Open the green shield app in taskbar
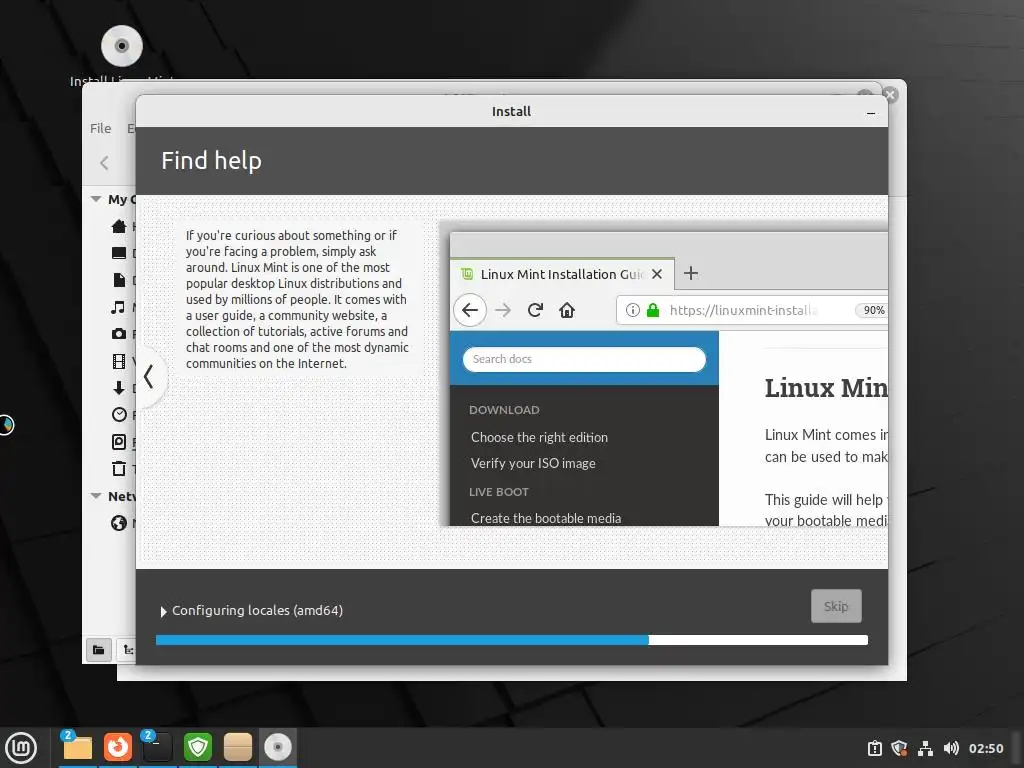 197,747
